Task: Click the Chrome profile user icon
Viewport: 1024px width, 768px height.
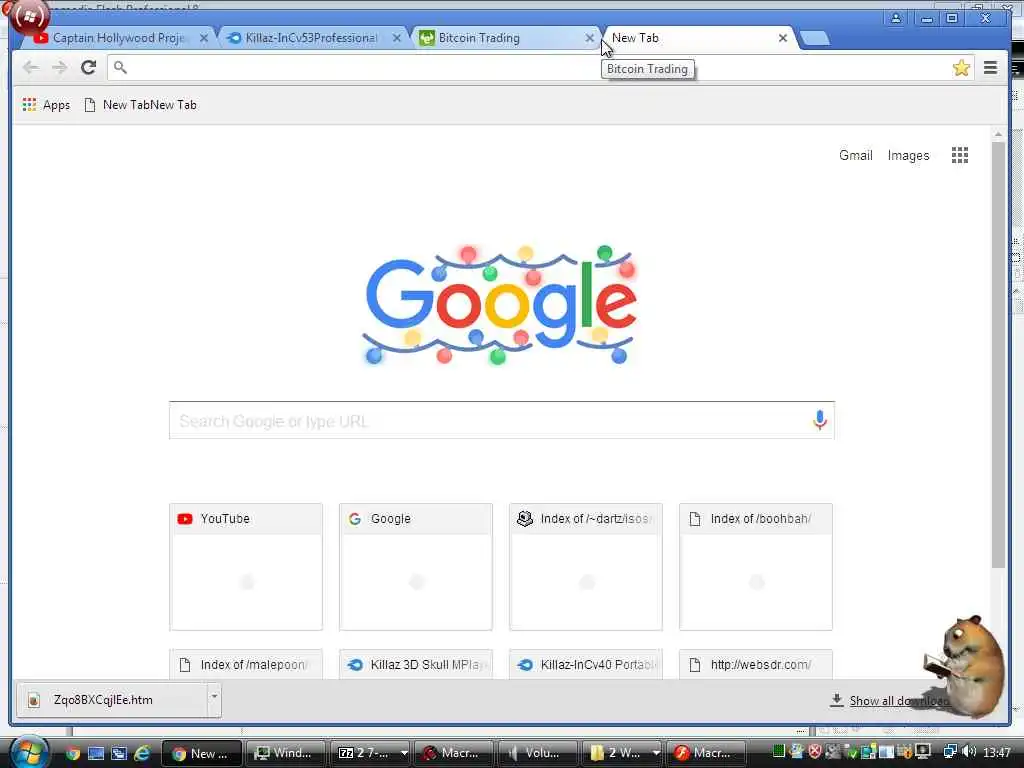Action: pyautogui.click(x=896, y=18)
